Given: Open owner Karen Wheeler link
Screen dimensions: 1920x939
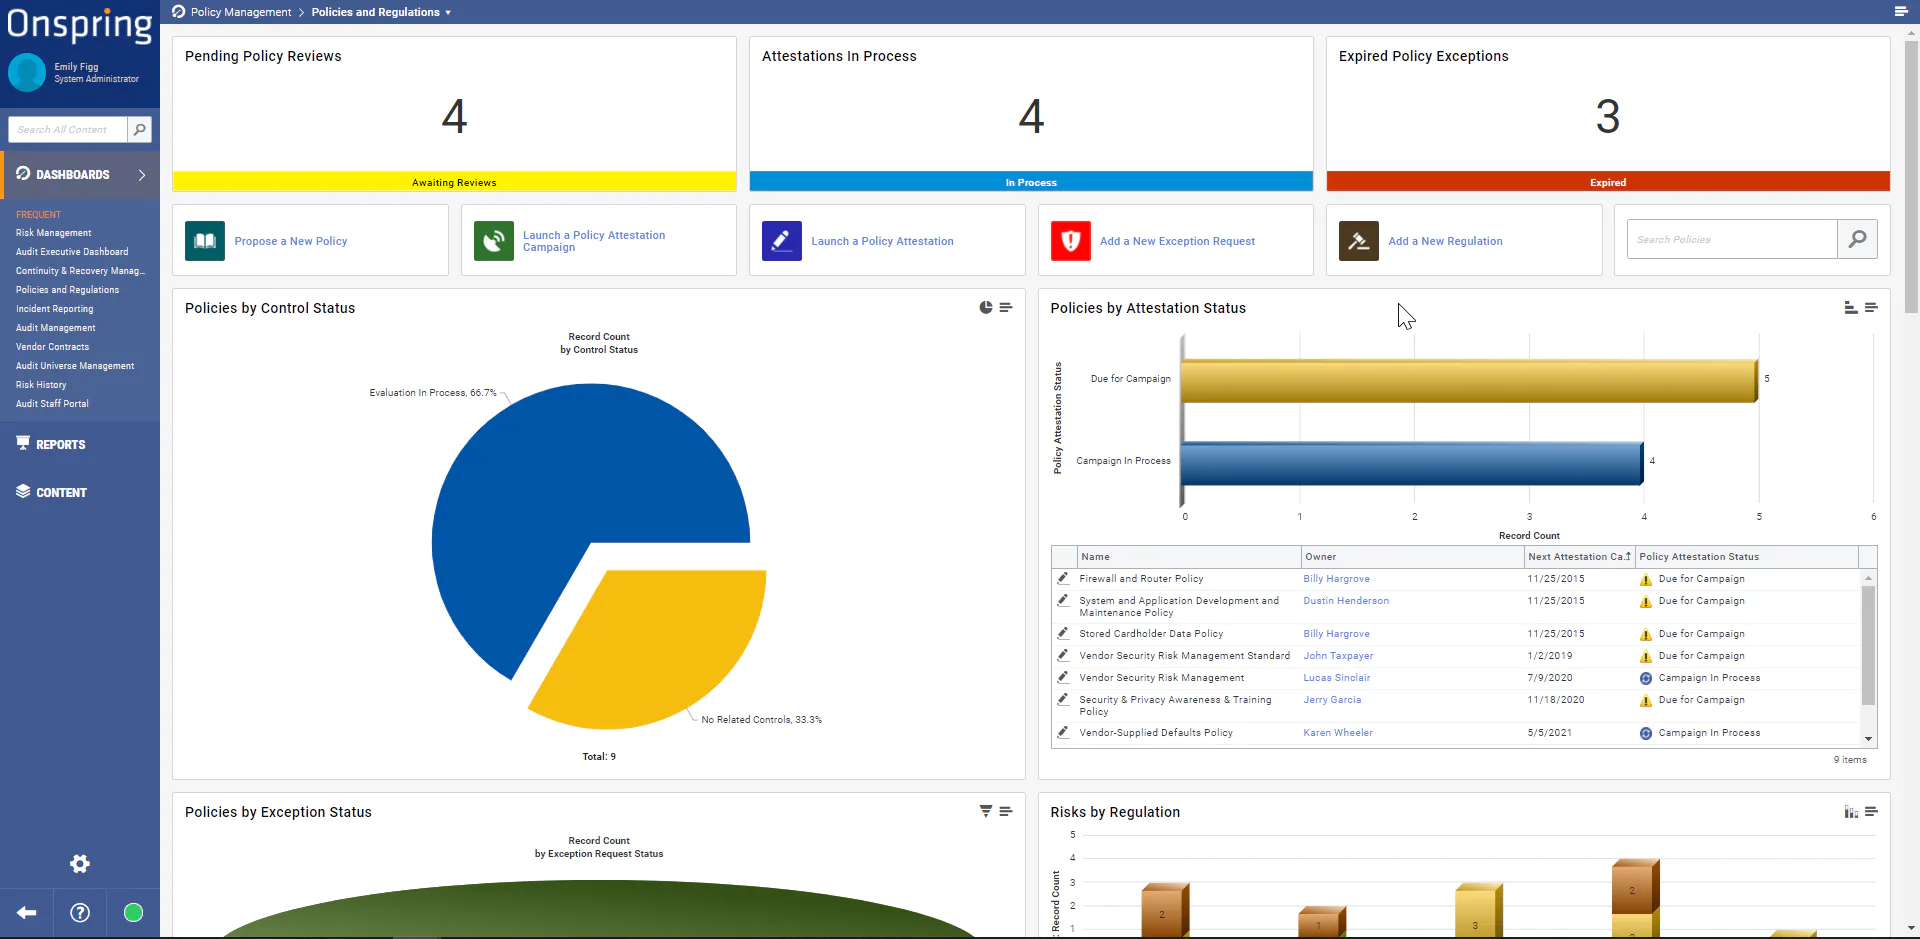Looking at the screenshot, I should pos(1338,733).
